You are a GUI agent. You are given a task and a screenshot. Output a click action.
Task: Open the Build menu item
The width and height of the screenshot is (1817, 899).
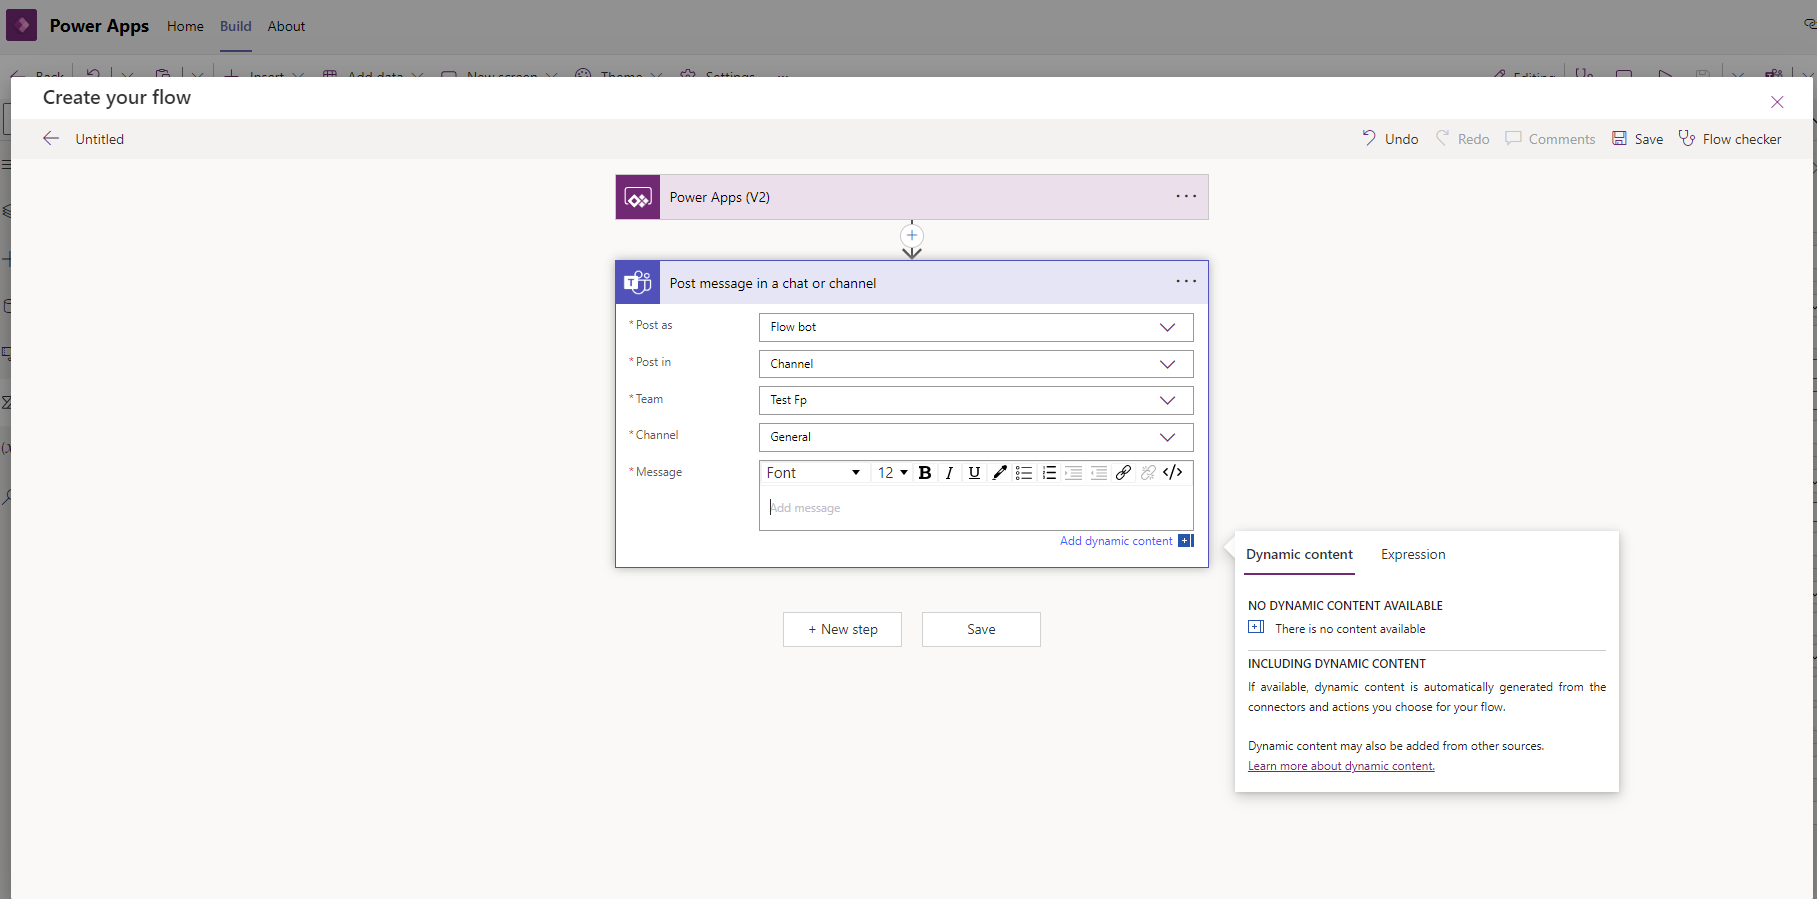pos(236,26)
